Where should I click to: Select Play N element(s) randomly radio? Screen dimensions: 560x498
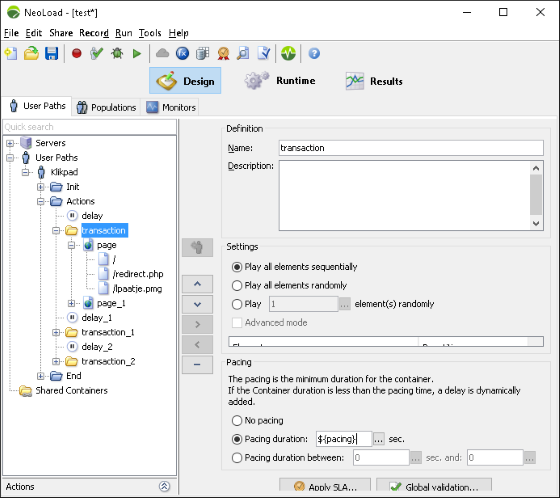pos(237,304)
